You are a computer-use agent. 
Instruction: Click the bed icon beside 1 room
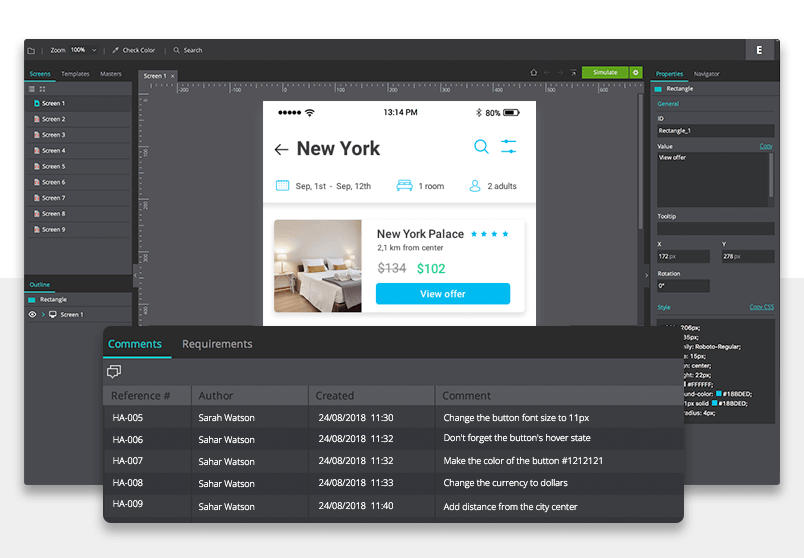pyautogui.click(x=405, y=186)
